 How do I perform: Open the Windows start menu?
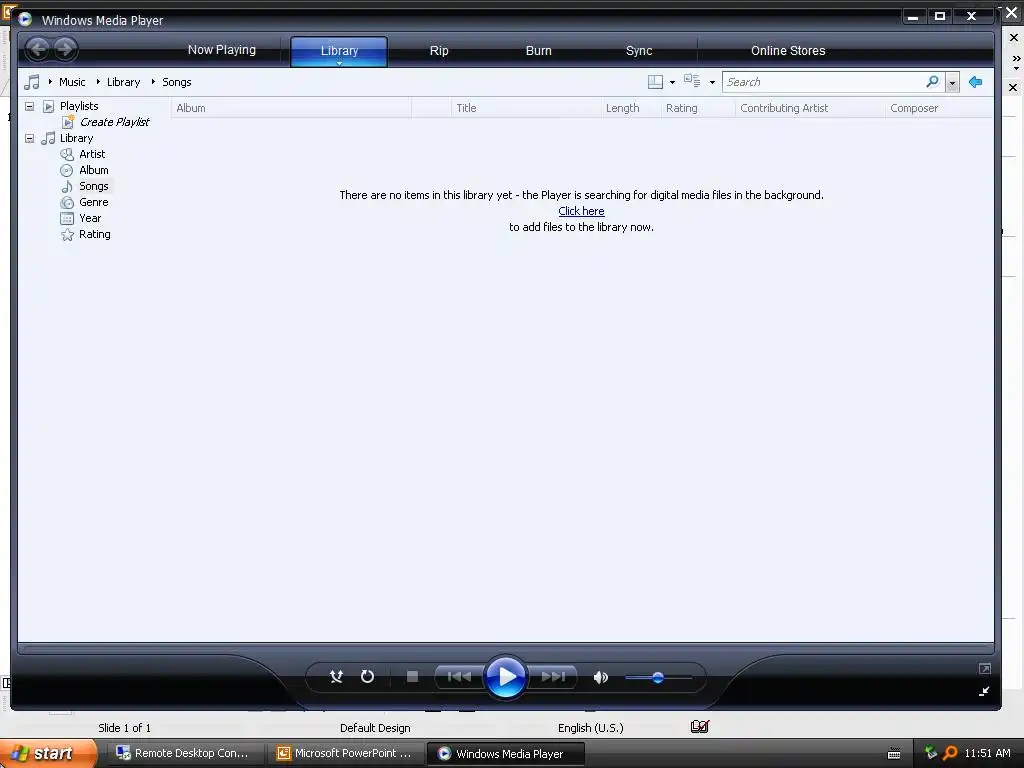click(48, 753)
